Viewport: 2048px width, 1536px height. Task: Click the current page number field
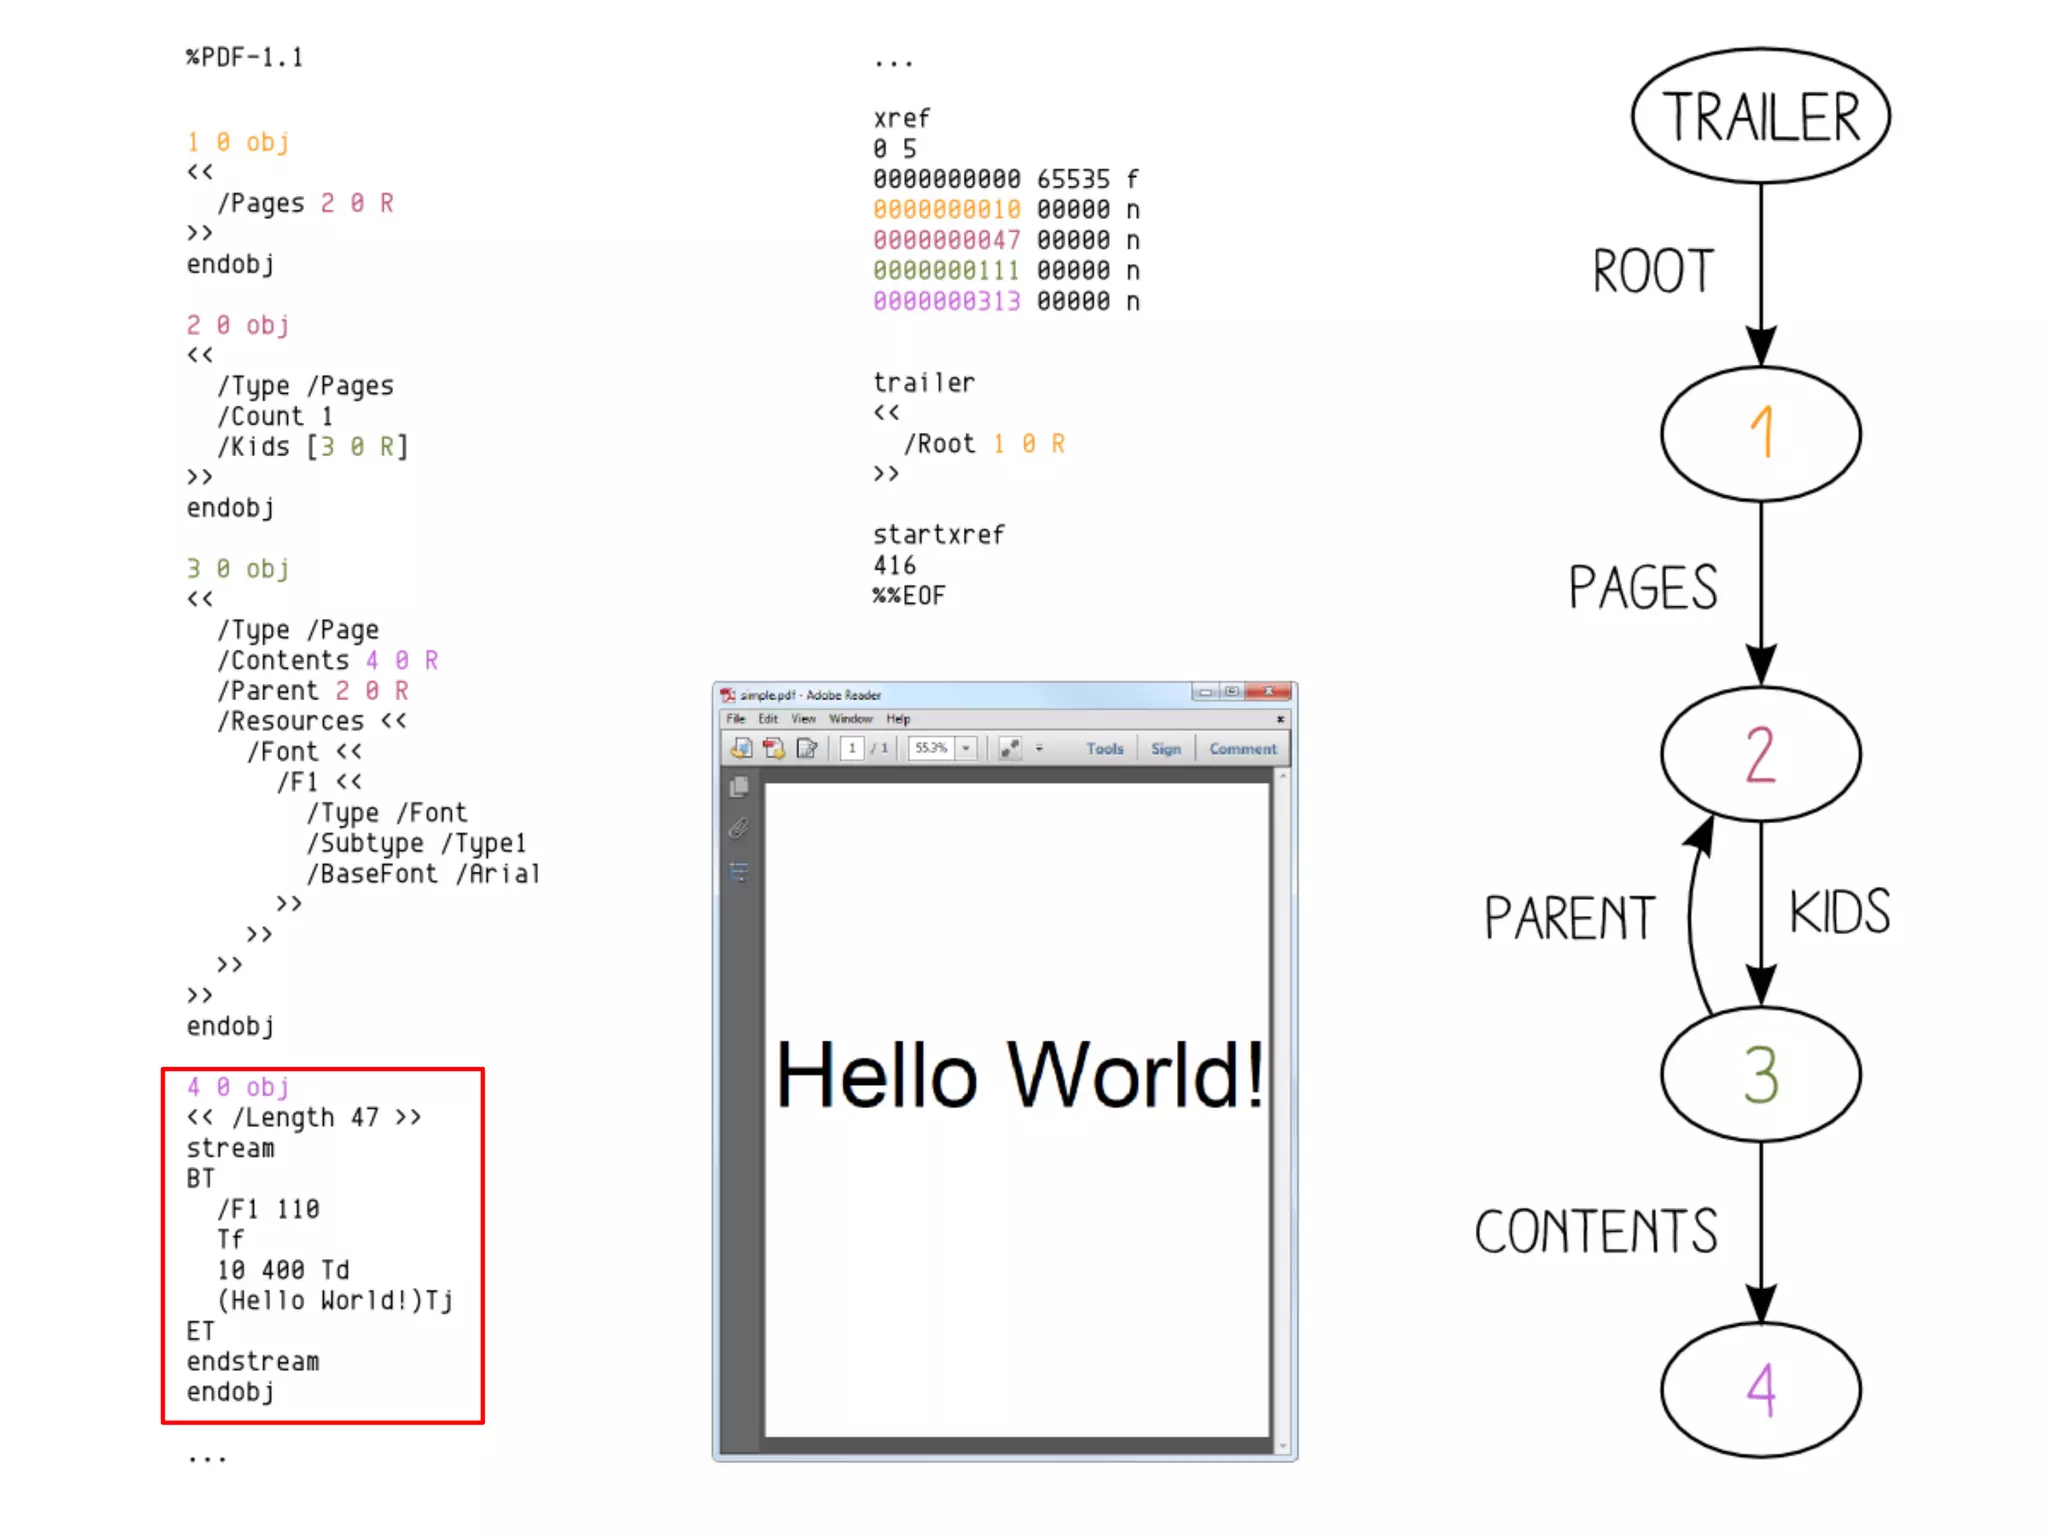point(852,748)
